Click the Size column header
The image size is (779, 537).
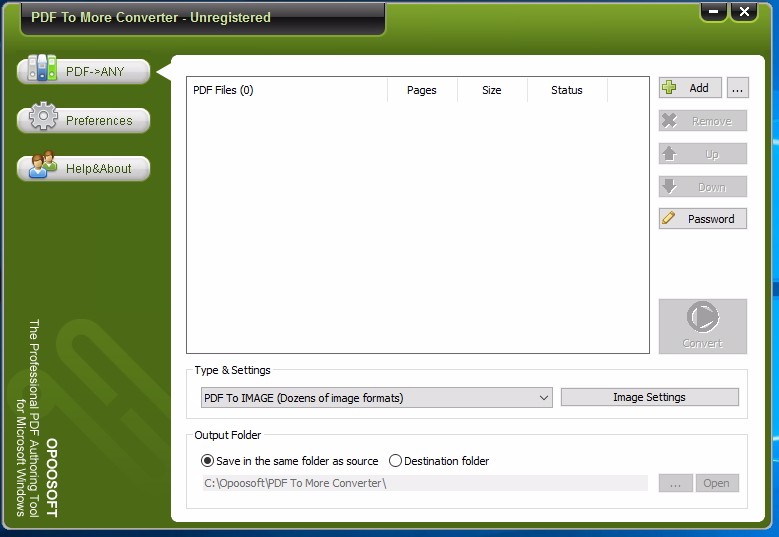[x=492, y=90]
